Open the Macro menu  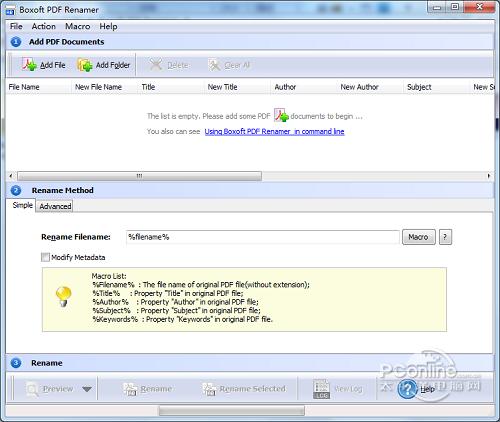pyautogui.click(x=78, y=26)
